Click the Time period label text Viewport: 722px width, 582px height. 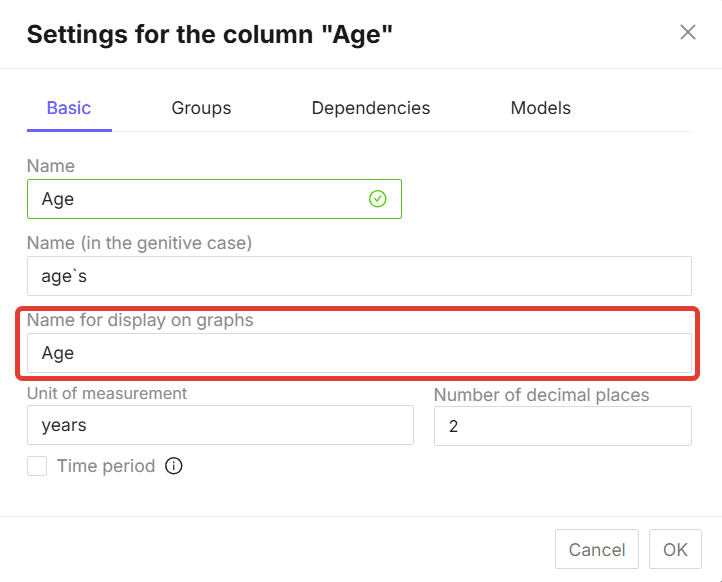coord(106,466)
